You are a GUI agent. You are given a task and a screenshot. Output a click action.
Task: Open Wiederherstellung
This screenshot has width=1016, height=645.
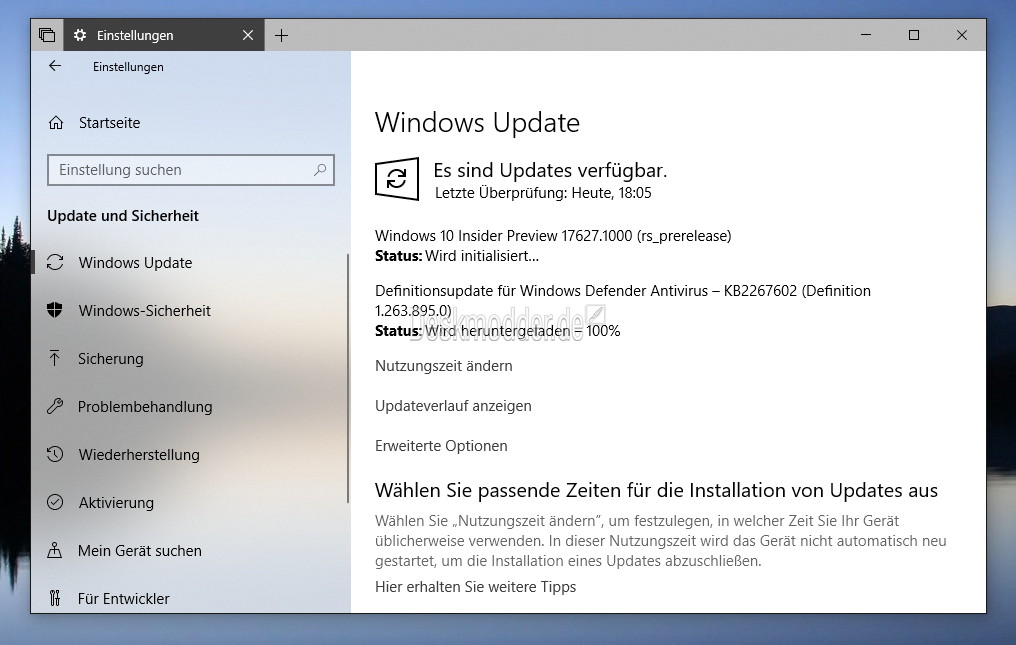pyautogui.click(x=139, y=454)
